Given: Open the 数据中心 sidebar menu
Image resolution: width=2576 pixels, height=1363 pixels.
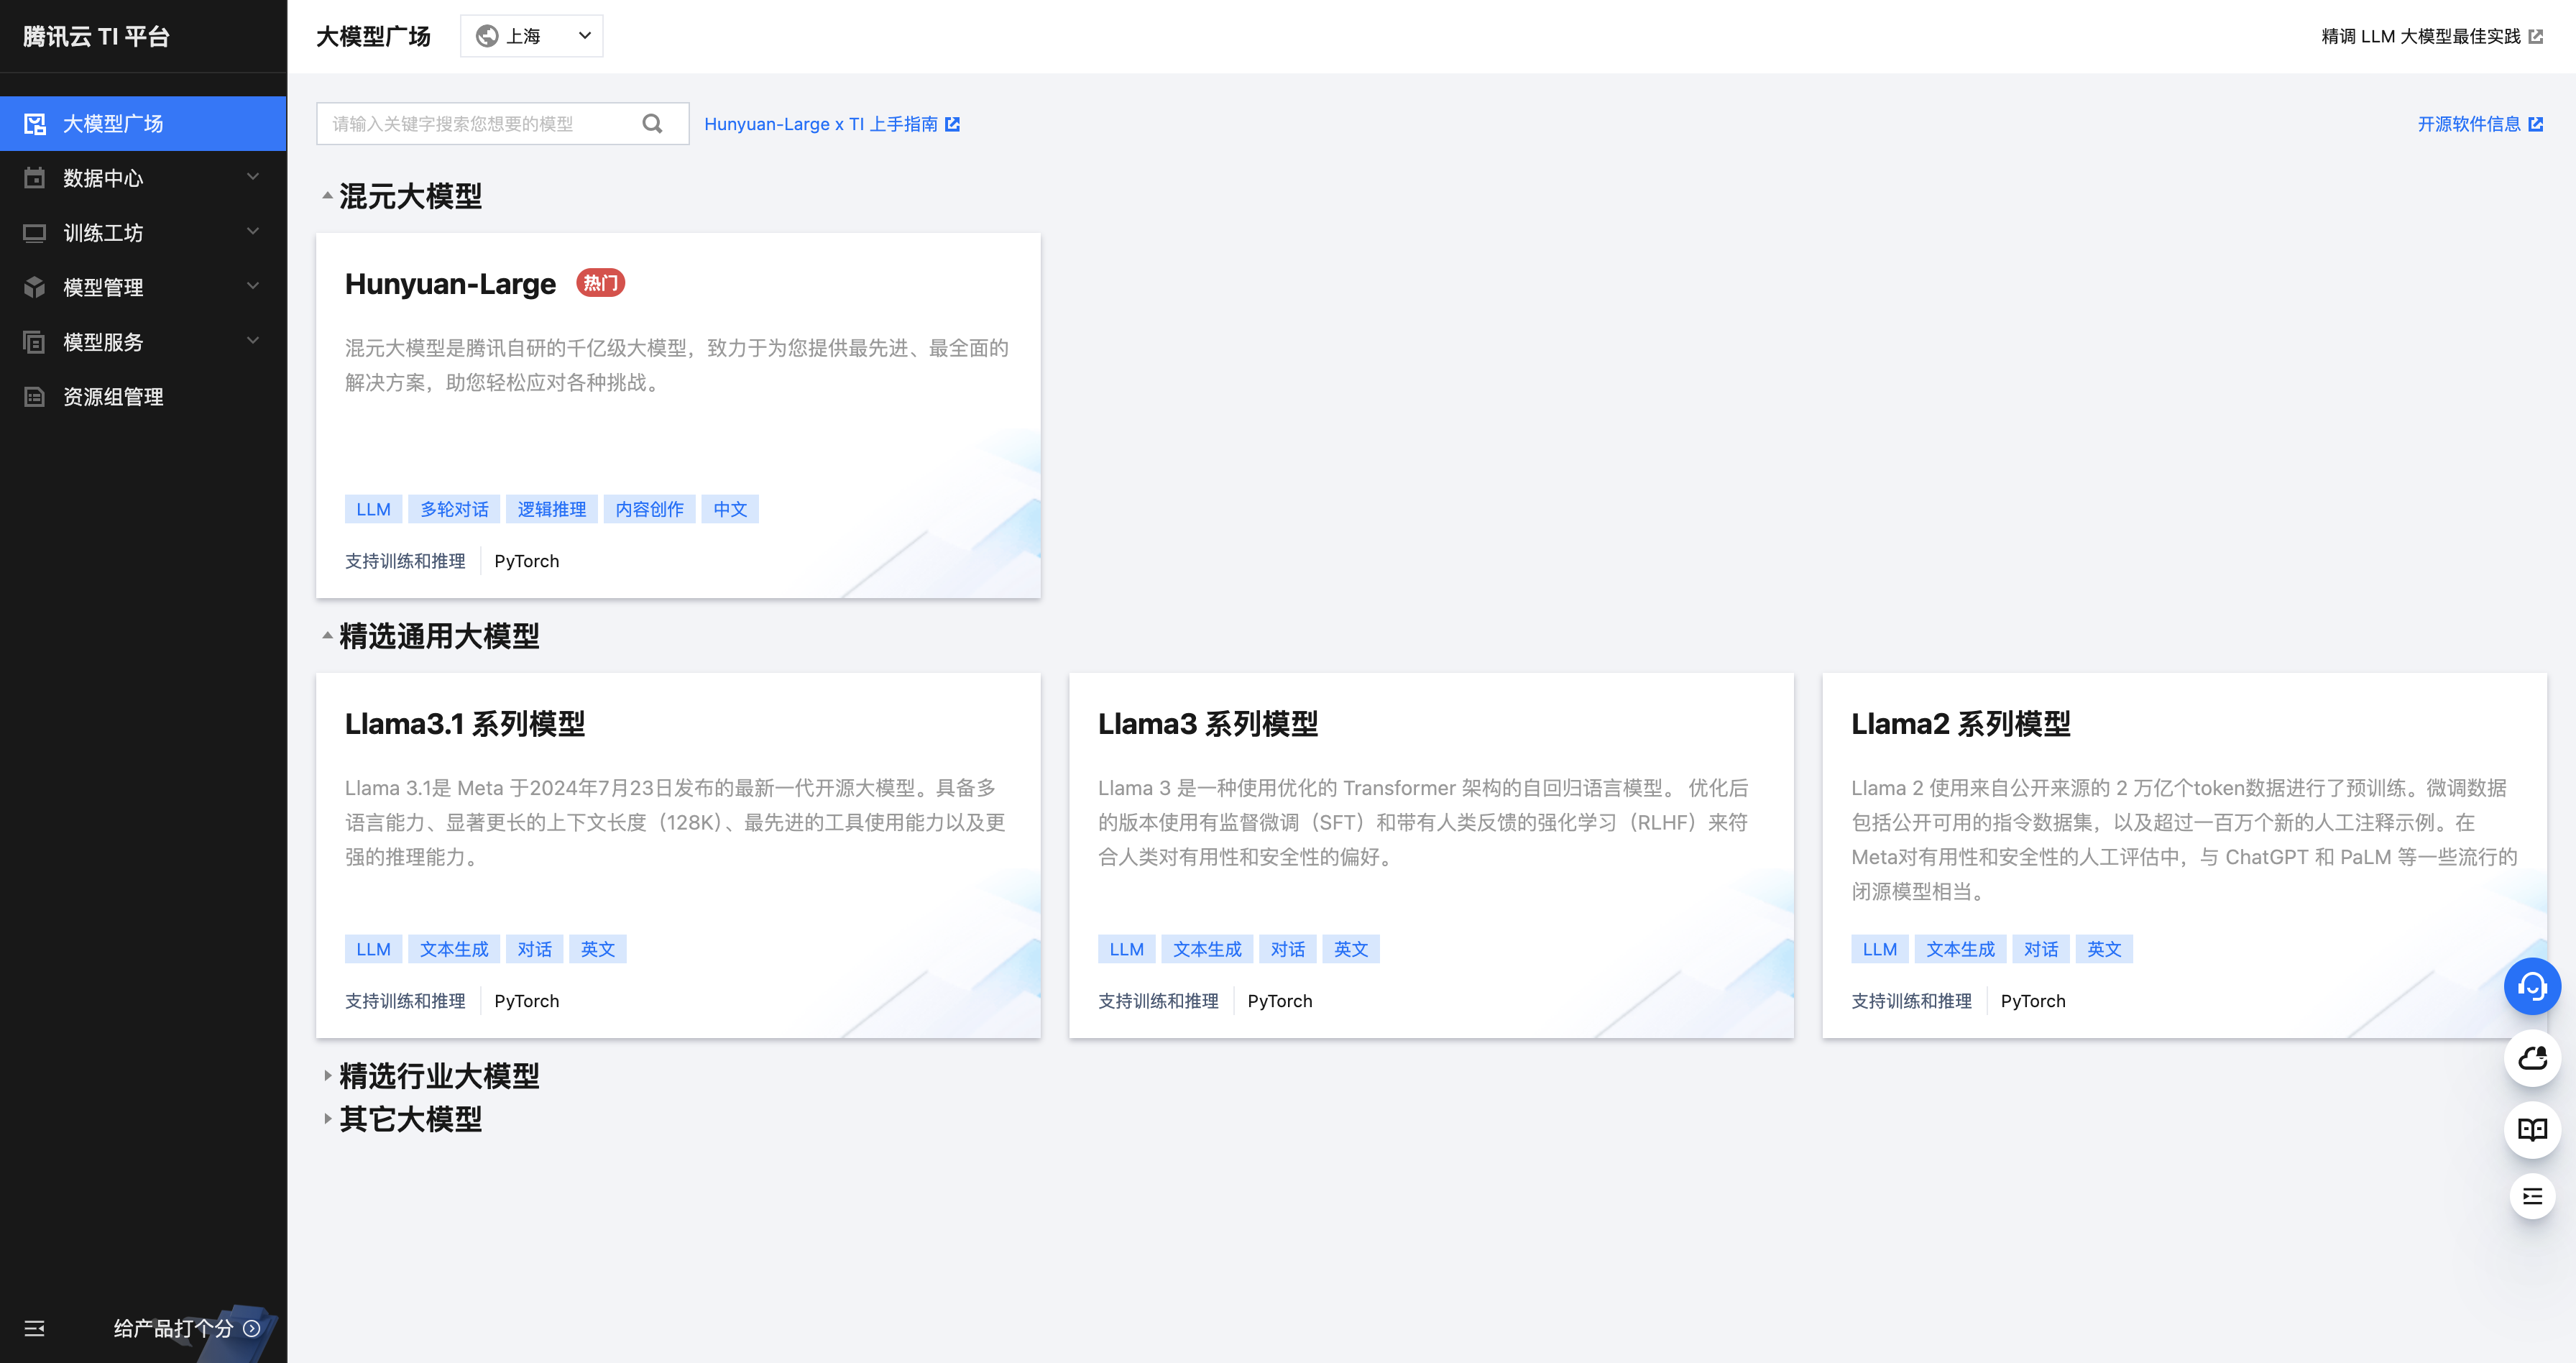Looking at the screenshot, I should coord(143,178).
